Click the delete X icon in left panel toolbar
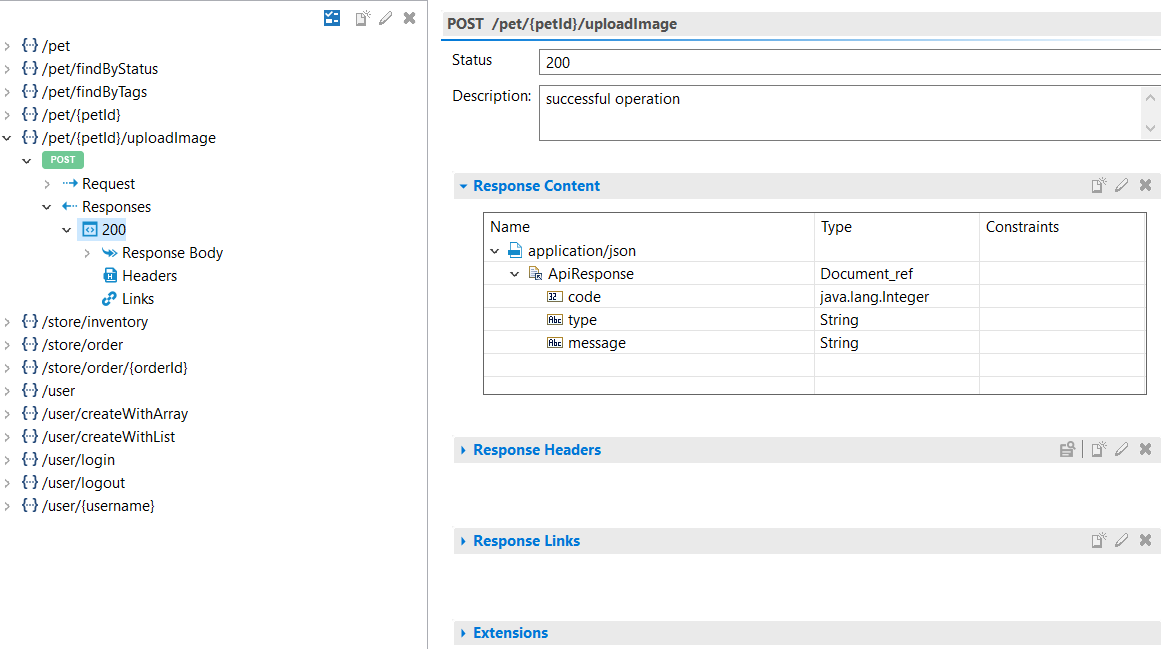Screen dimensions: 1161x649 [x=409, y=18]
